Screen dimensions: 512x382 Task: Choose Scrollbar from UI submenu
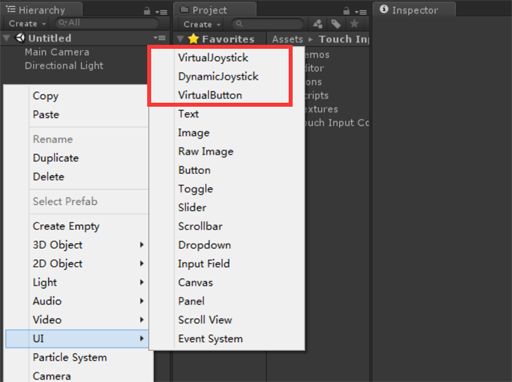[x=200, y=226]
